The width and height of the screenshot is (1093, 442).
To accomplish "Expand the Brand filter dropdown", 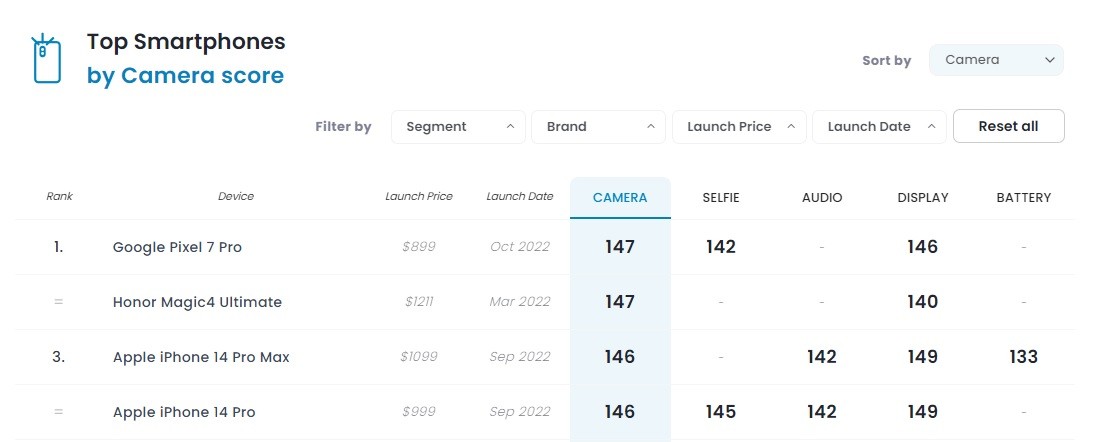I will [599, 127].
